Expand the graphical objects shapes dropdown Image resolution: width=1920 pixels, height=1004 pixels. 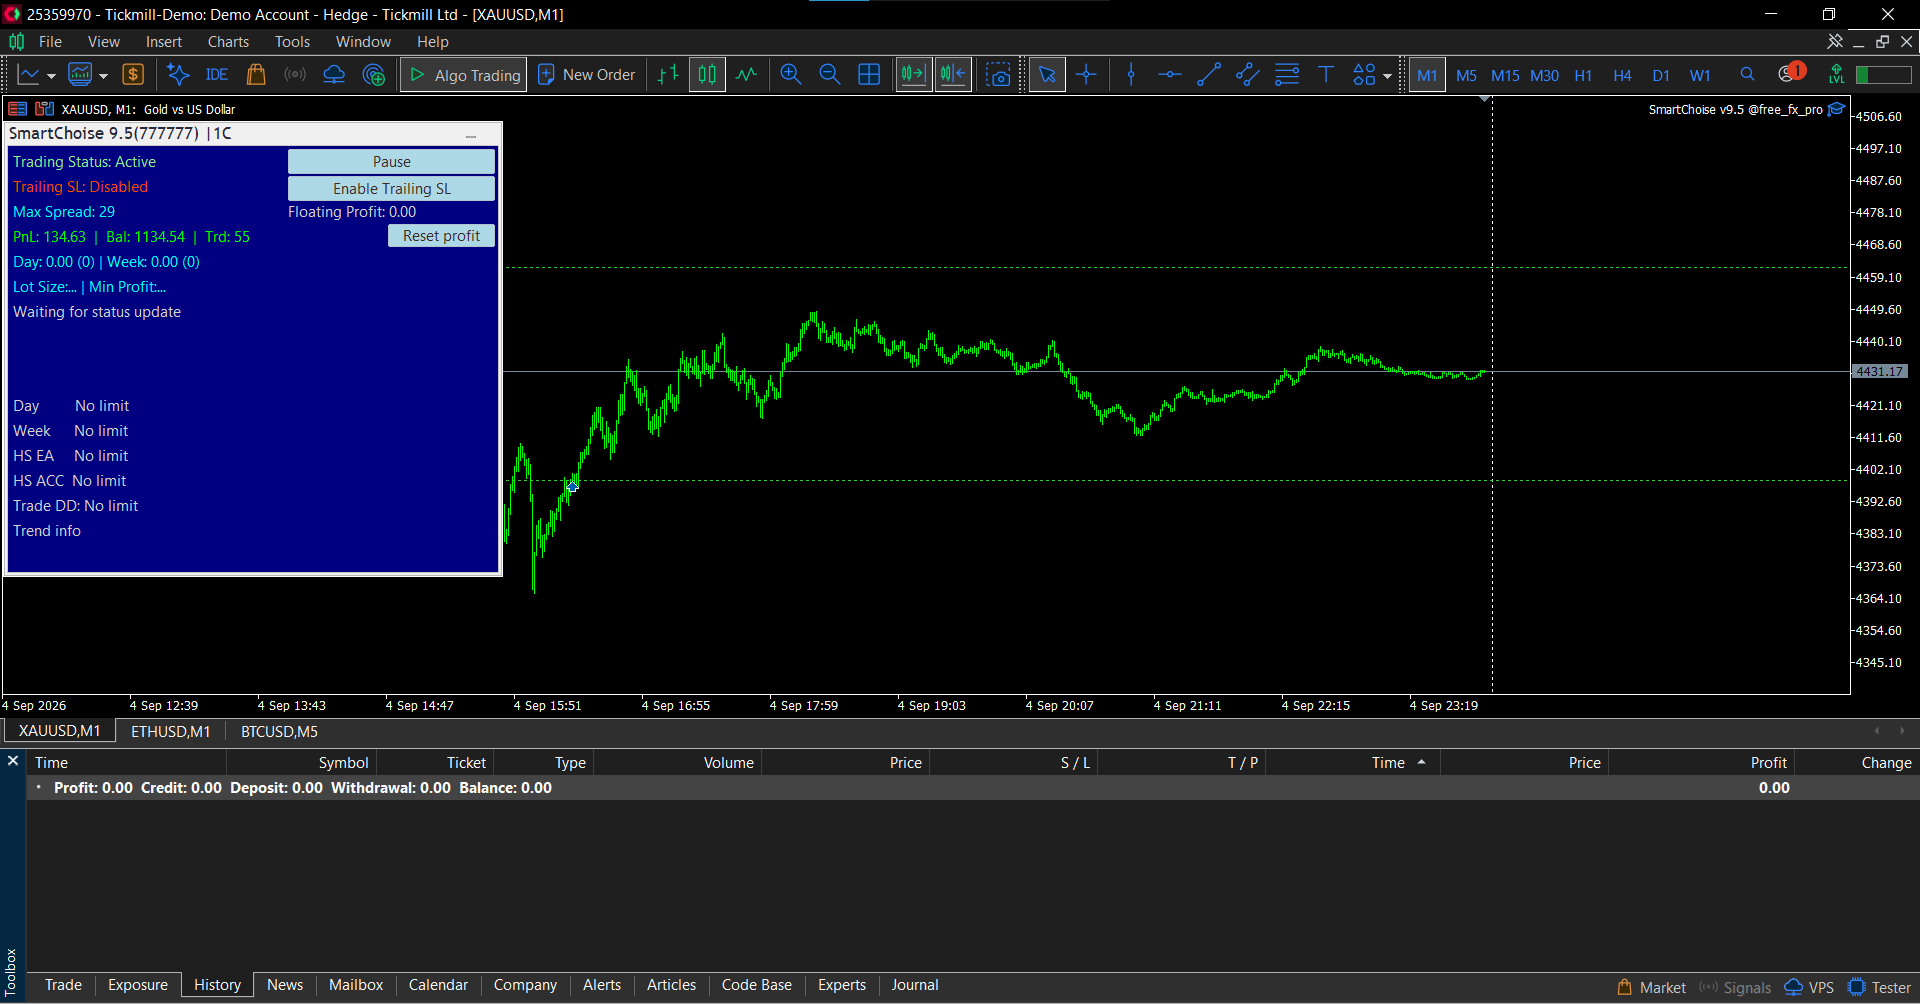1387,76
